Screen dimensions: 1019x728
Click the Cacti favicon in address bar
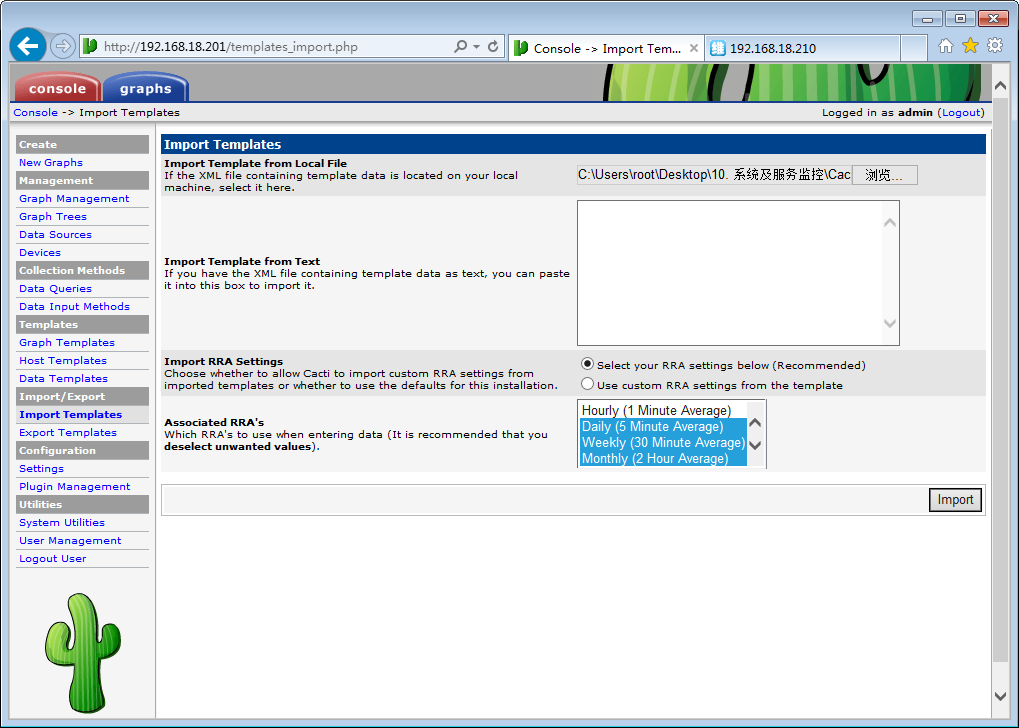click(90, 46)
